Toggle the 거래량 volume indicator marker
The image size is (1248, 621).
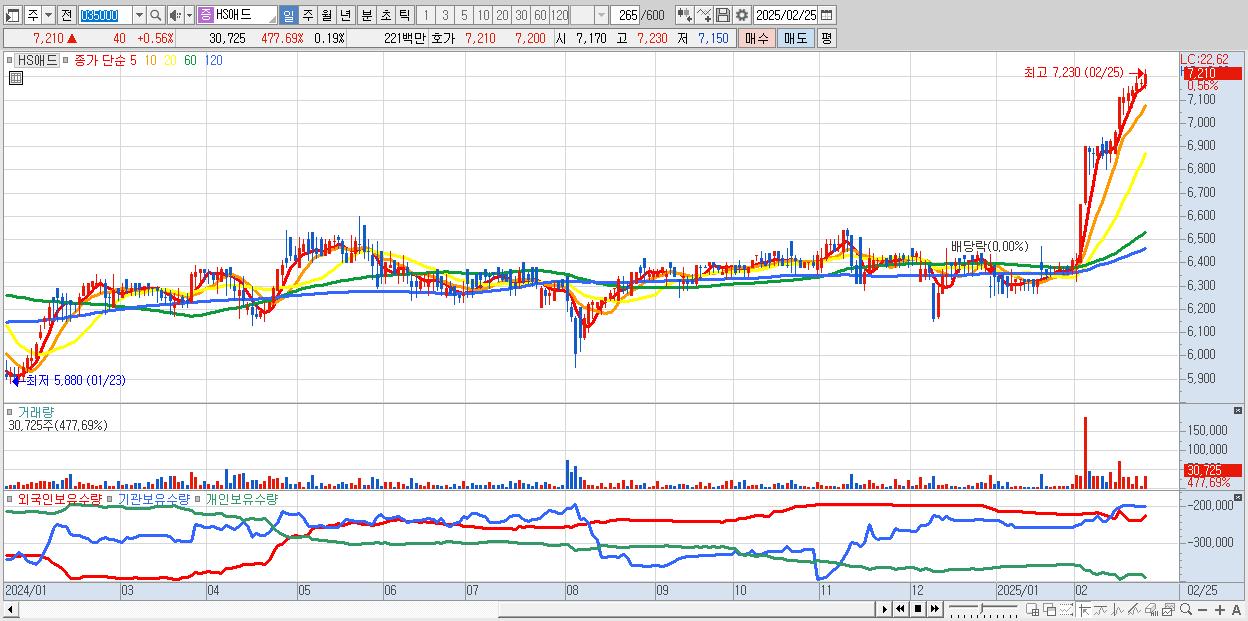pyautogui.click(x=10, y=411)
